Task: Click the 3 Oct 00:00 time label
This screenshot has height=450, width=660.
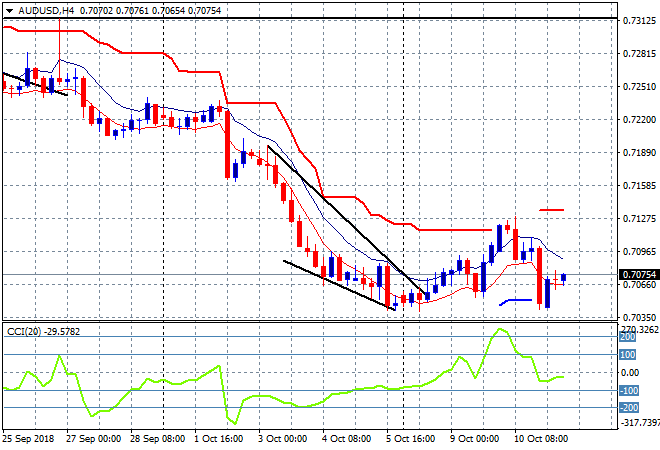Action: 282,439
